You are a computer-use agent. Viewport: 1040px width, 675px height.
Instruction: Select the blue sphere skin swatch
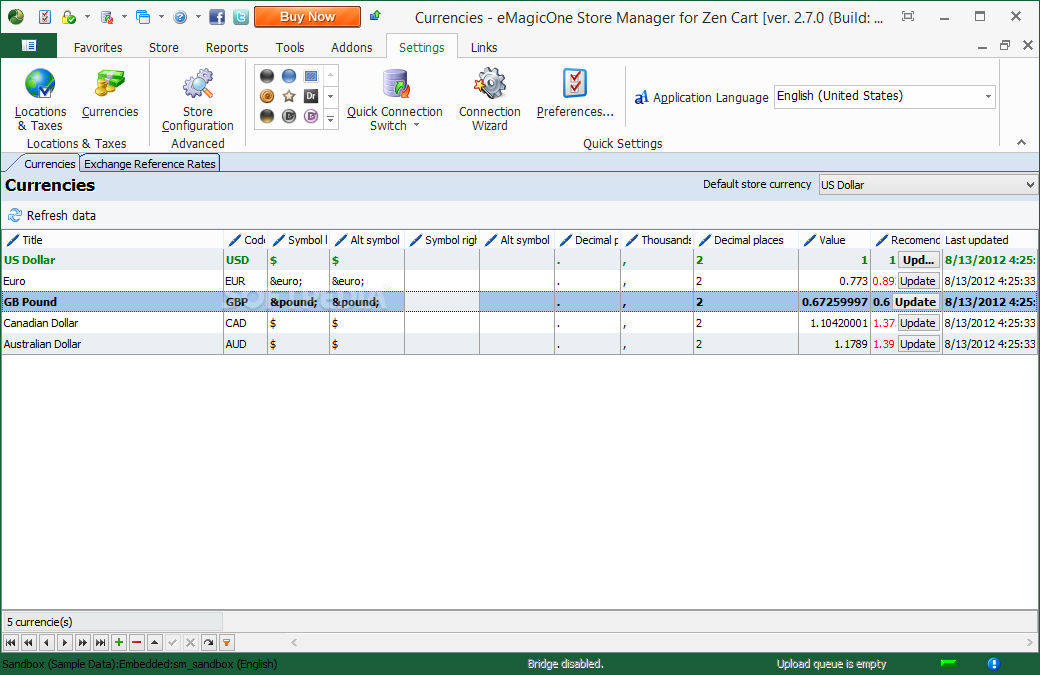(289, 76)
